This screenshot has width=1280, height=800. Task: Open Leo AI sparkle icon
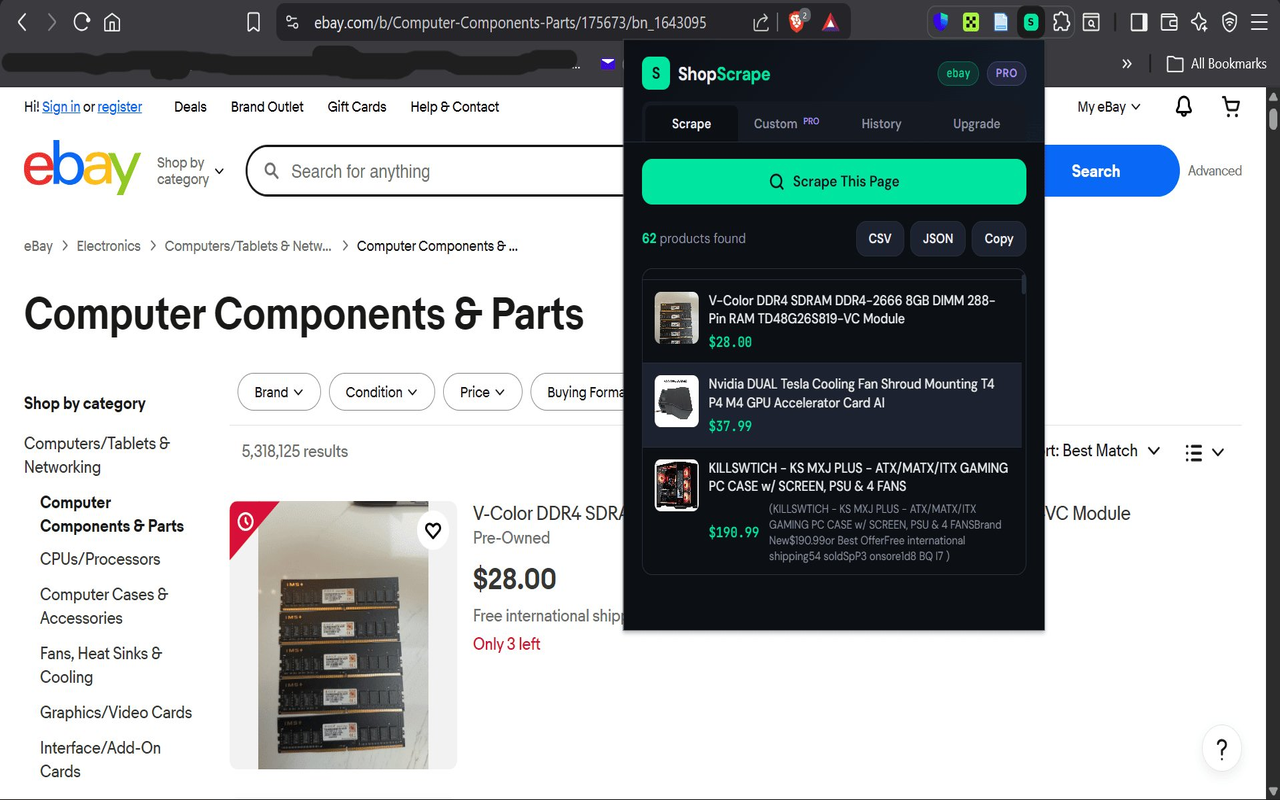click(1199, 22)
